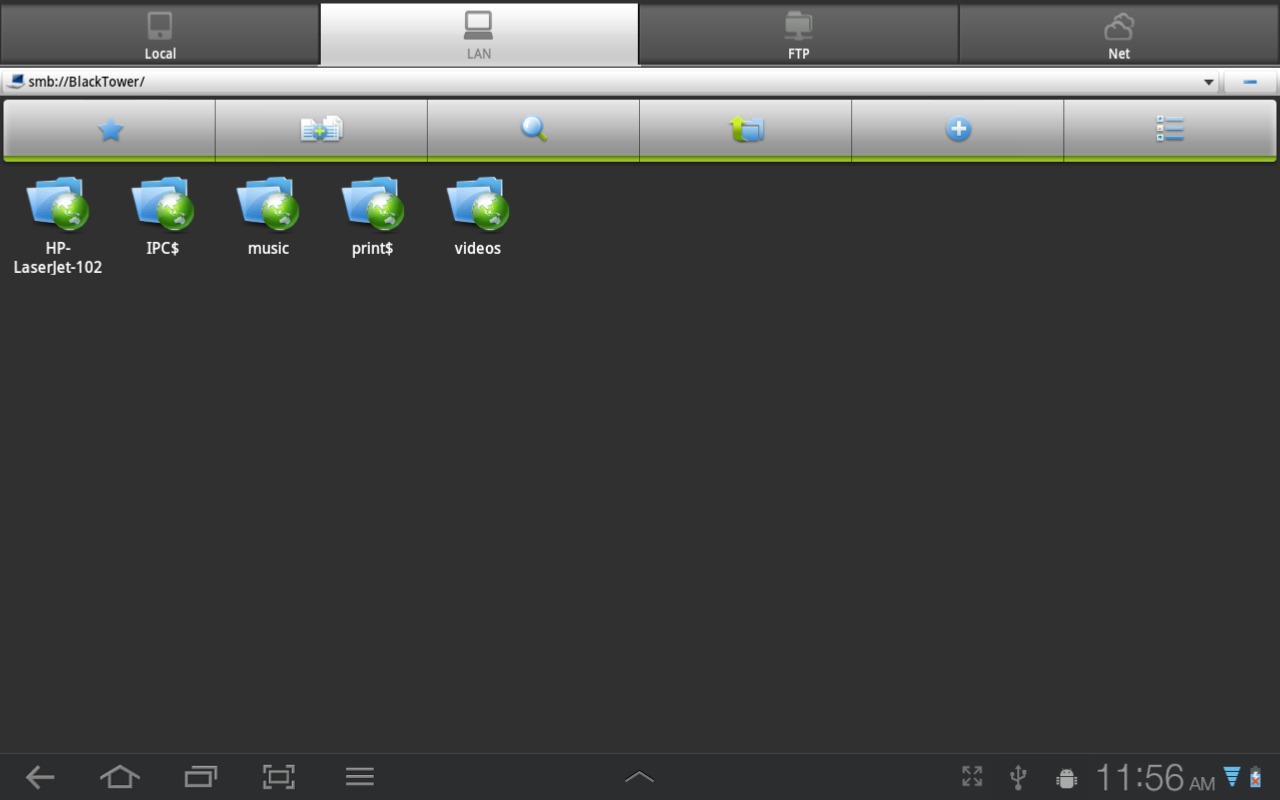This screenshot has height=800, width=1280.
Task: Open favorites with the star icon
Action: coord(110,129)
